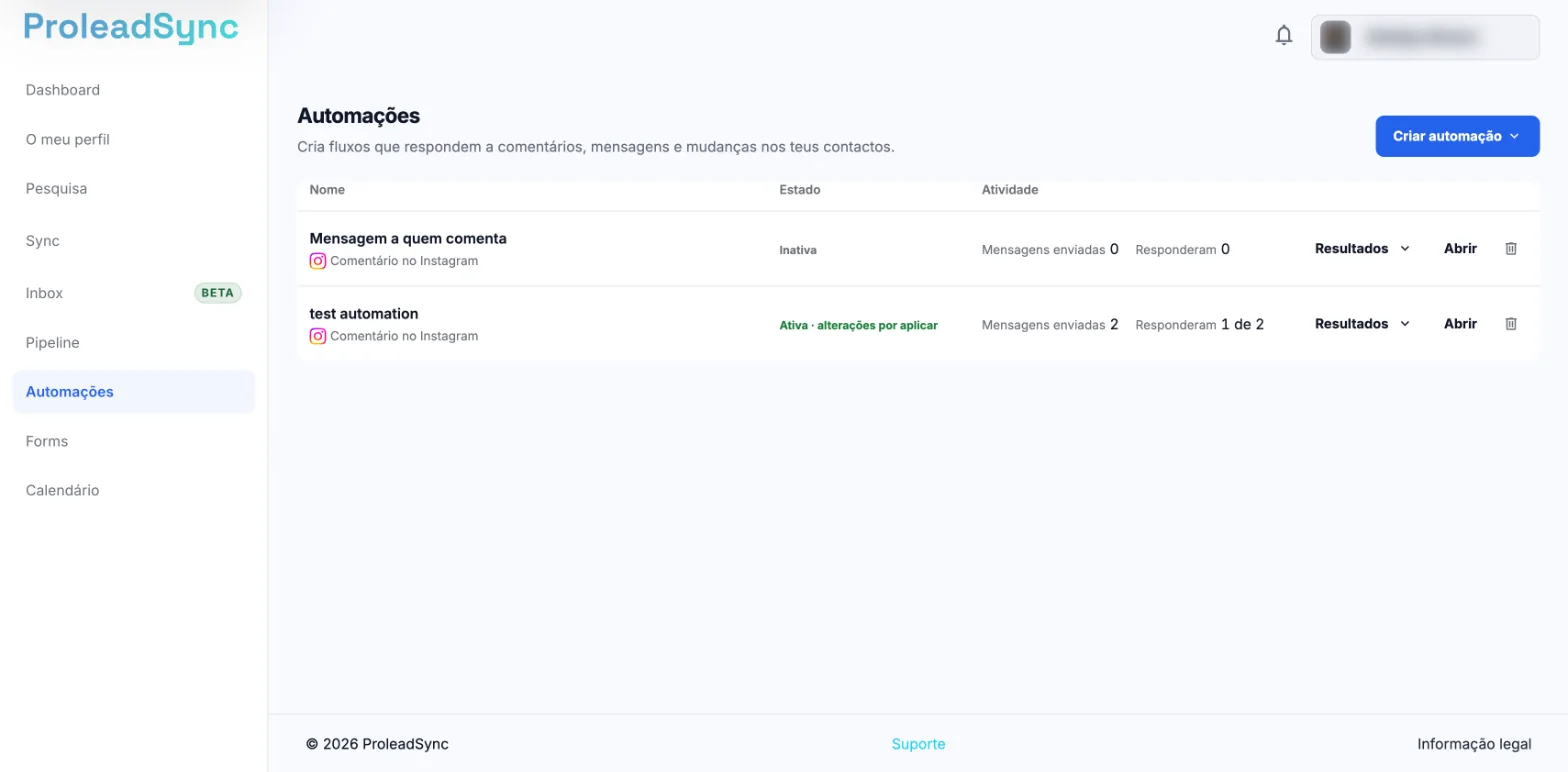This screenshot has width=1568, height=772.
Task: Follow the Suporte link in footer
Action: [x=918, y=744]
